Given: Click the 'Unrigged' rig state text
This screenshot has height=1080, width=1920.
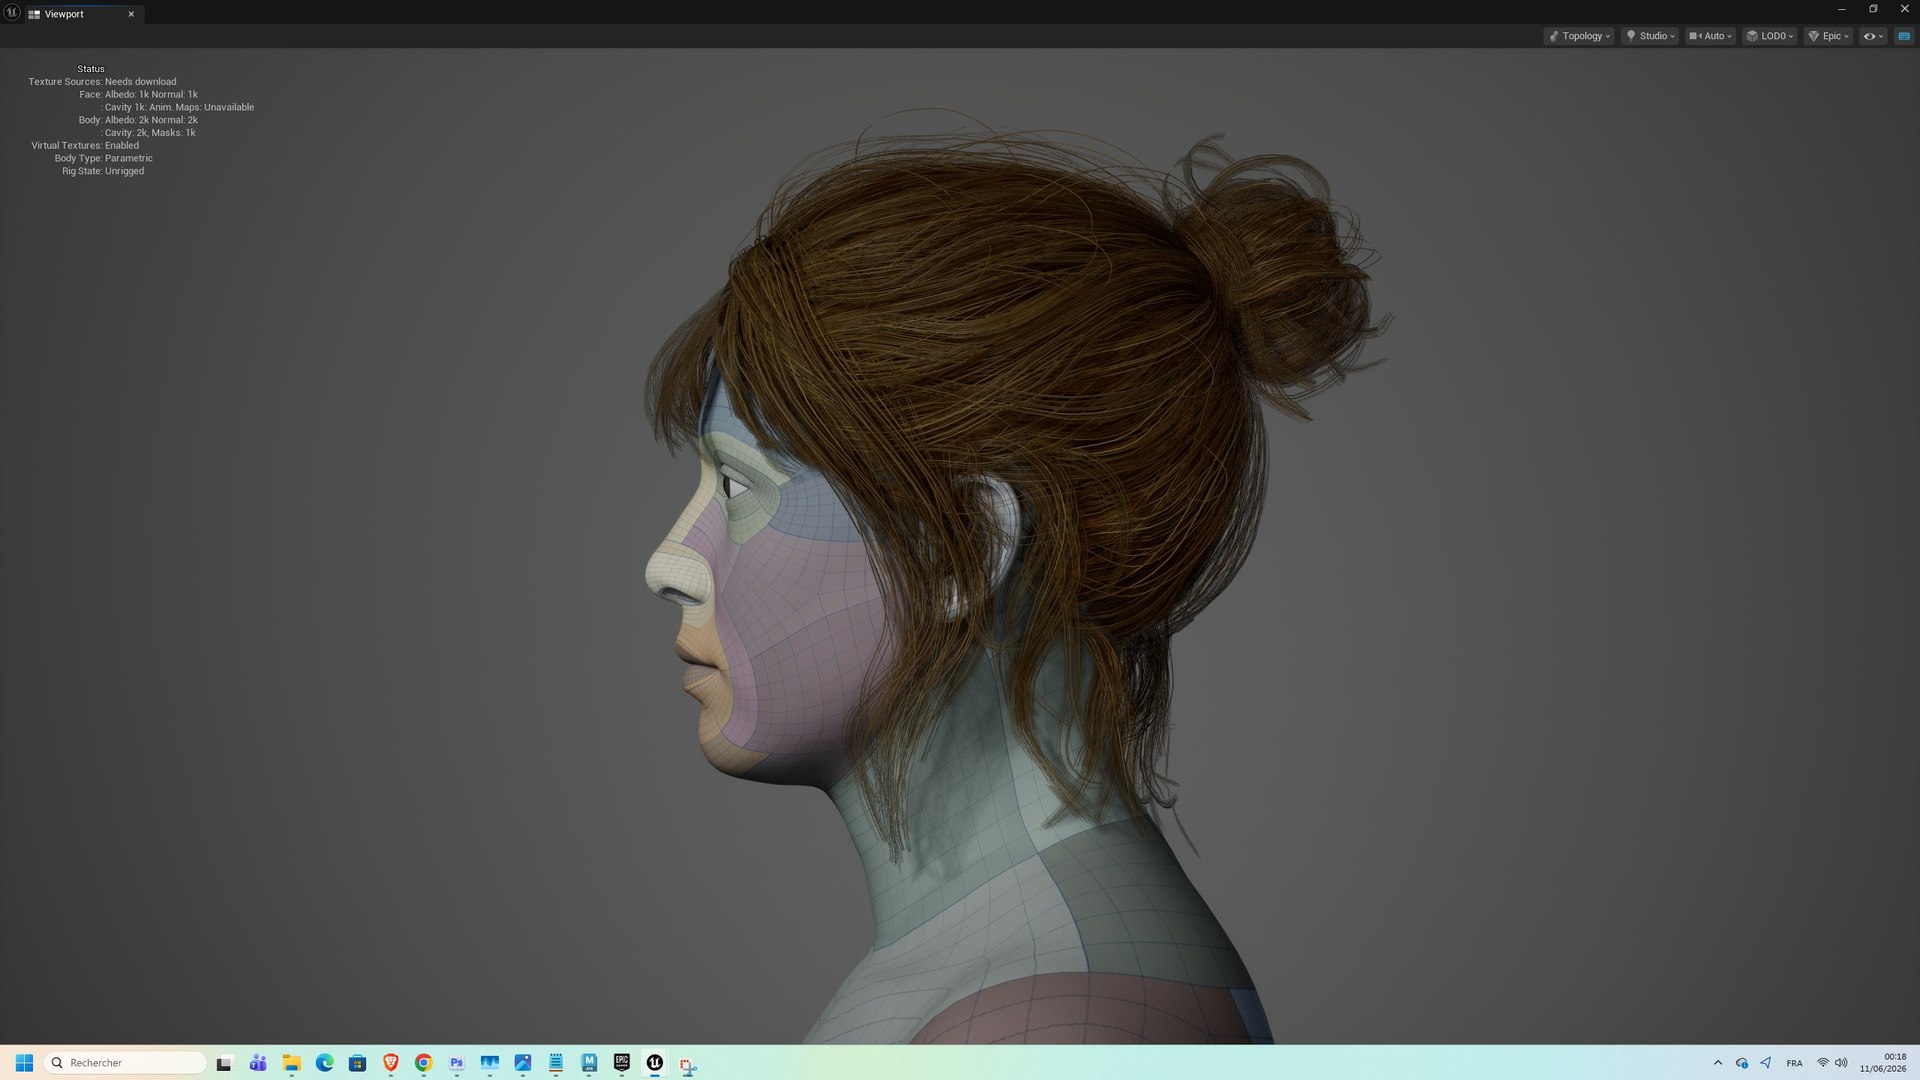Looking at the screenshot, I should click(x=124, y=171).
